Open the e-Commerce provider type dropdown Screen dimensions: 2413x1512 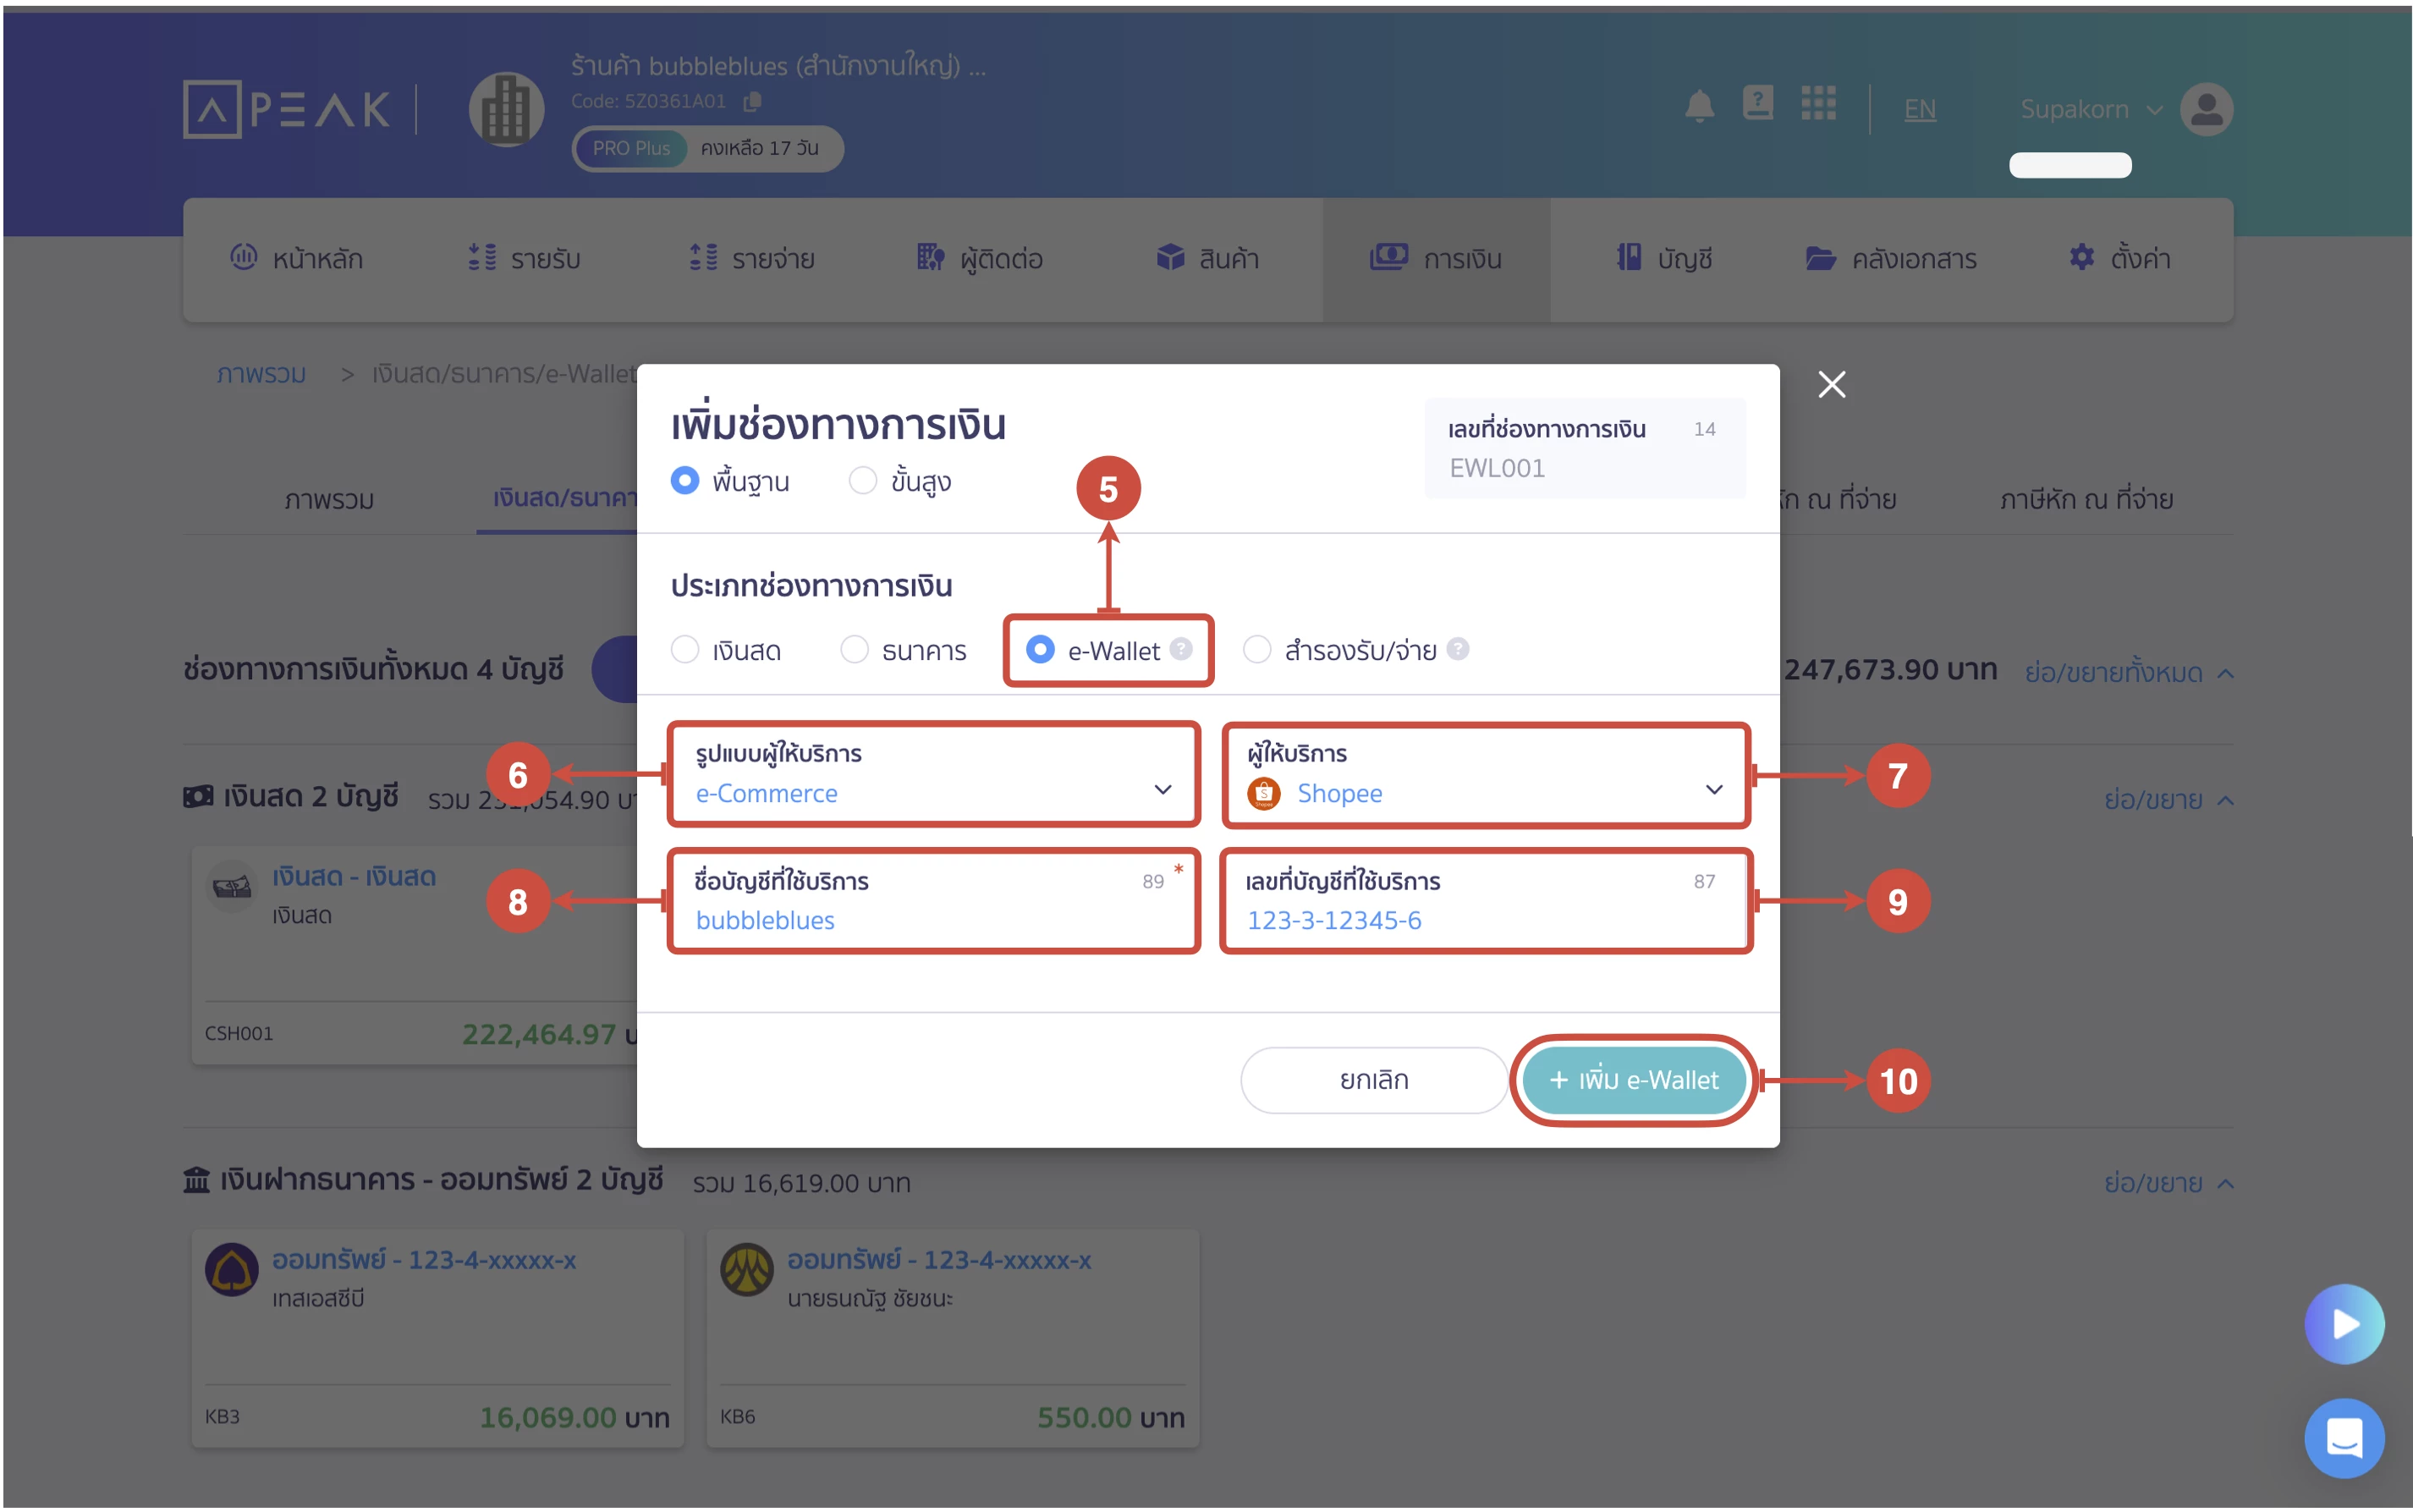click(1163, 789)
